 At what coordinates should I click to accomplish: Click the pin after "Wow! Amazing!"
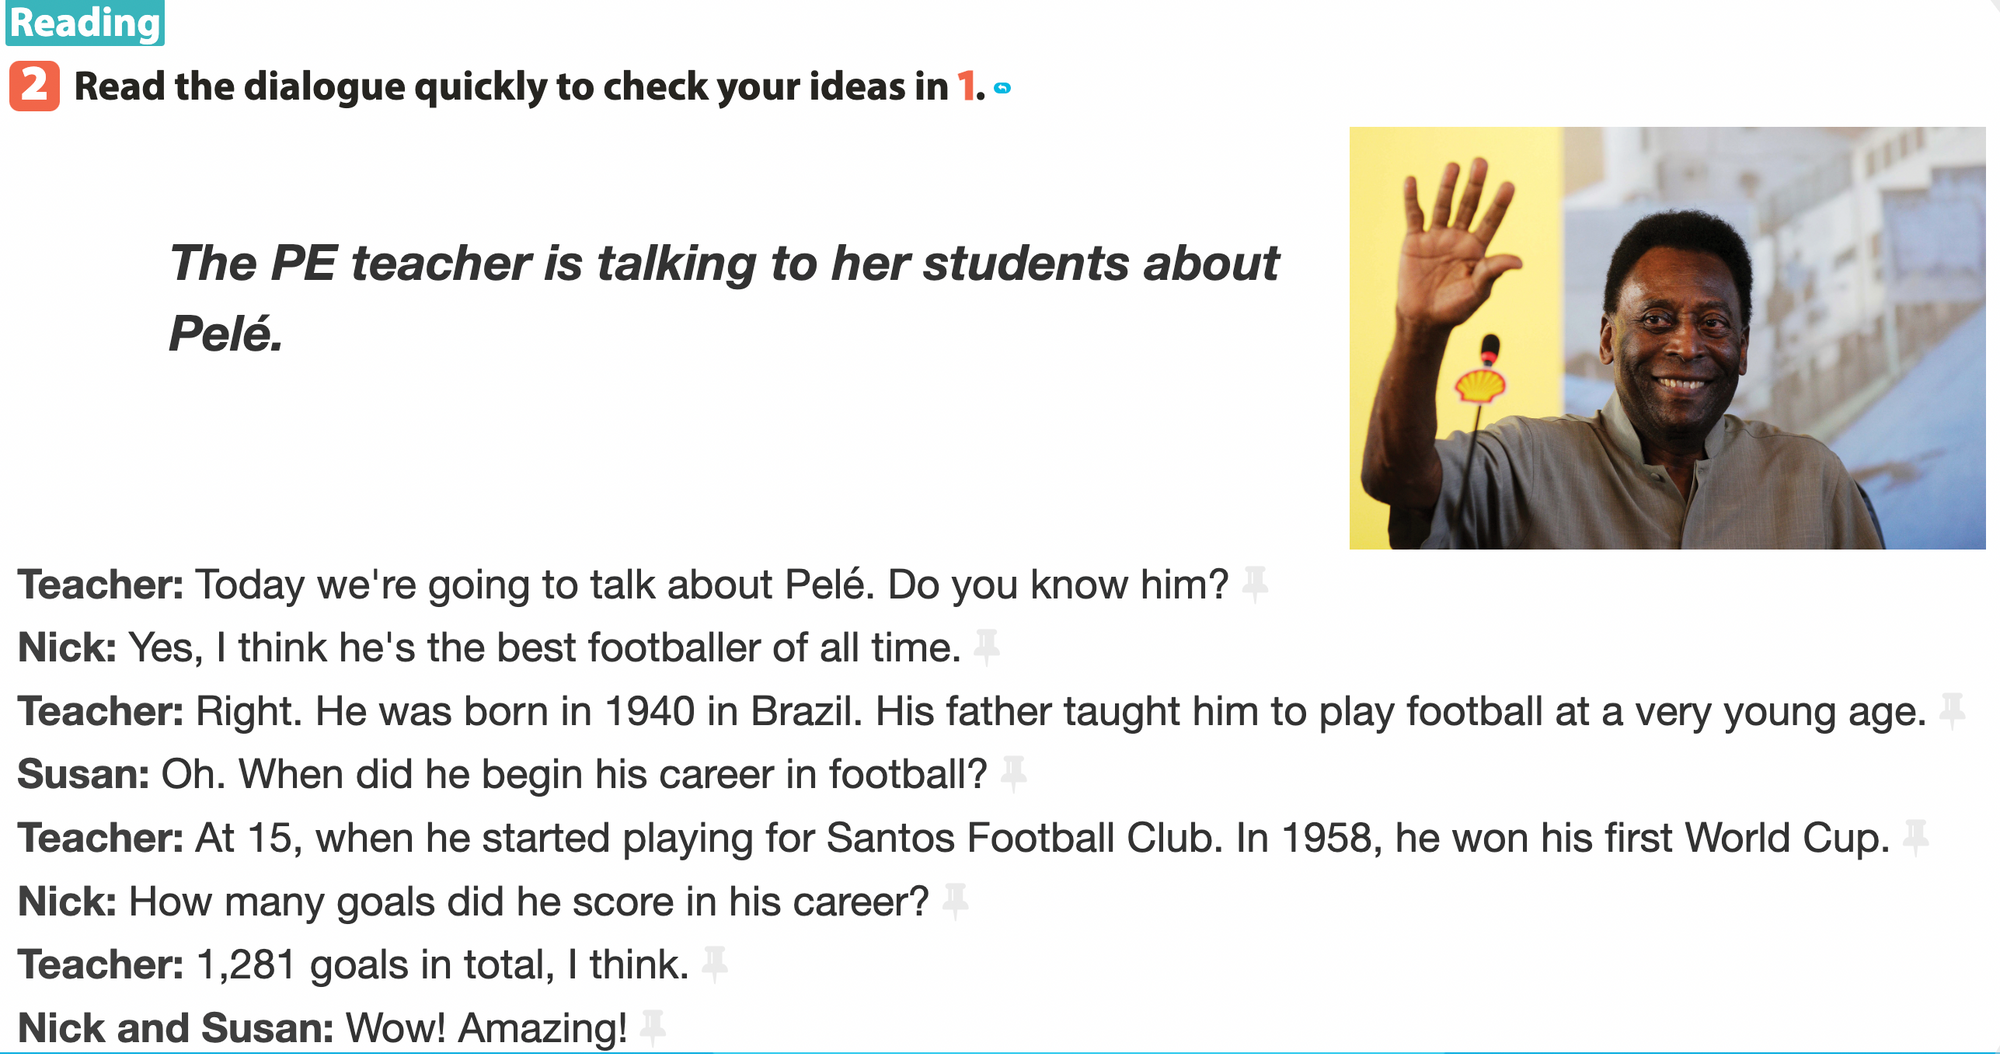coord(653,1027)
